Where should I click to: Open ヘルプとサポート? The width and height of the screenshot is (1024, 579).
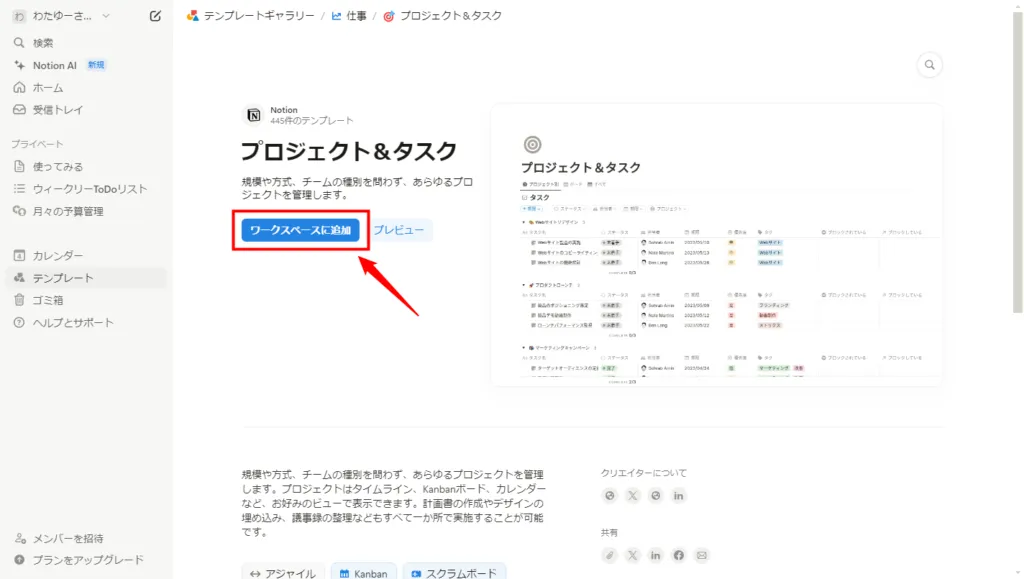[86, 322]
